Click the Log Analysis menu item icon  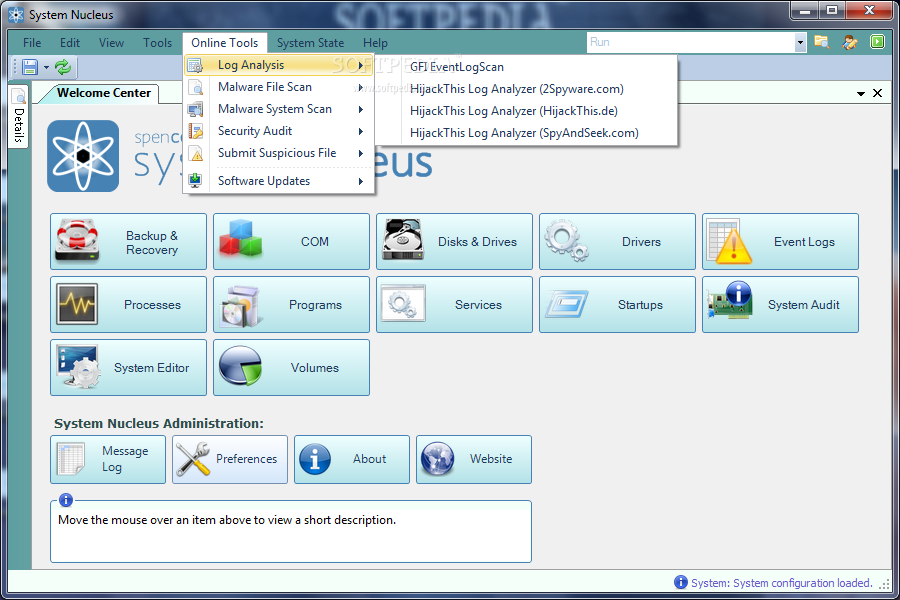(195, 65)
